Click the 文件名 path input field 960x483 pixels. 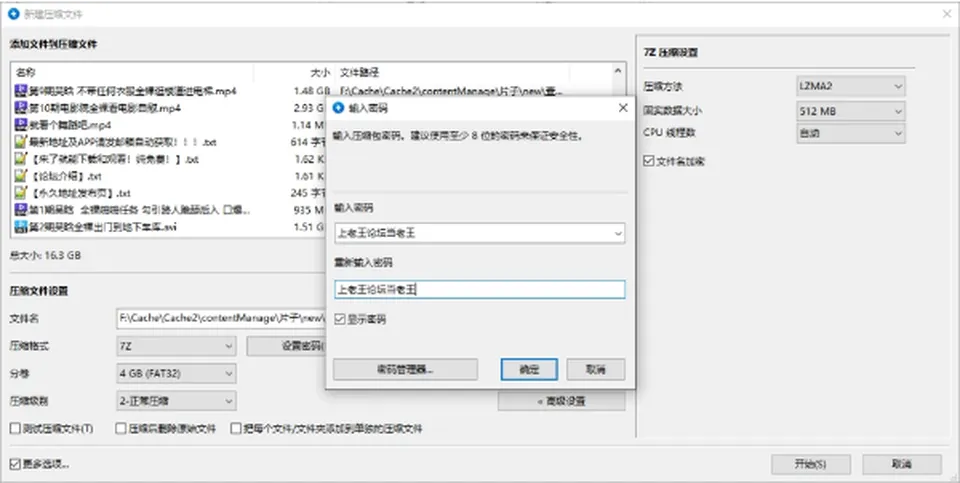coord(222,318)
